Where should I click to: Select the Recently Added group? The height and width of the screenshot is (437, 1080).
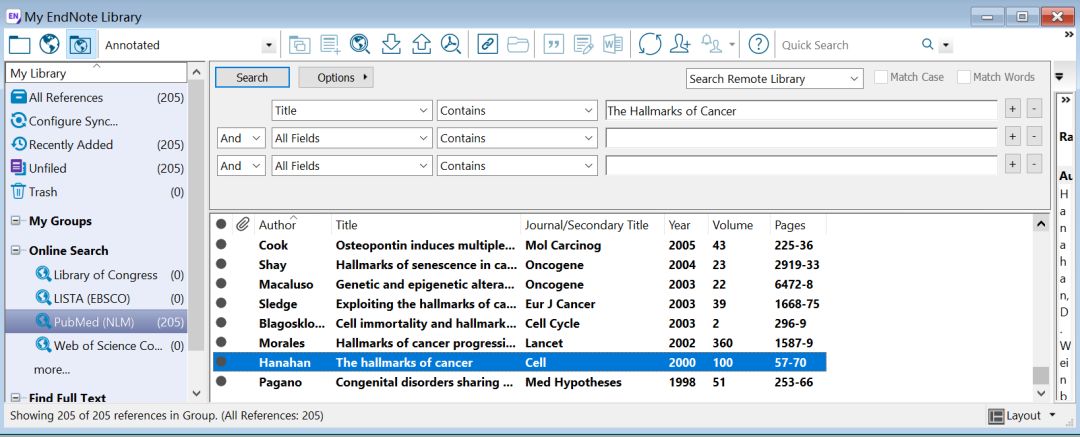[x=96, y=145]
